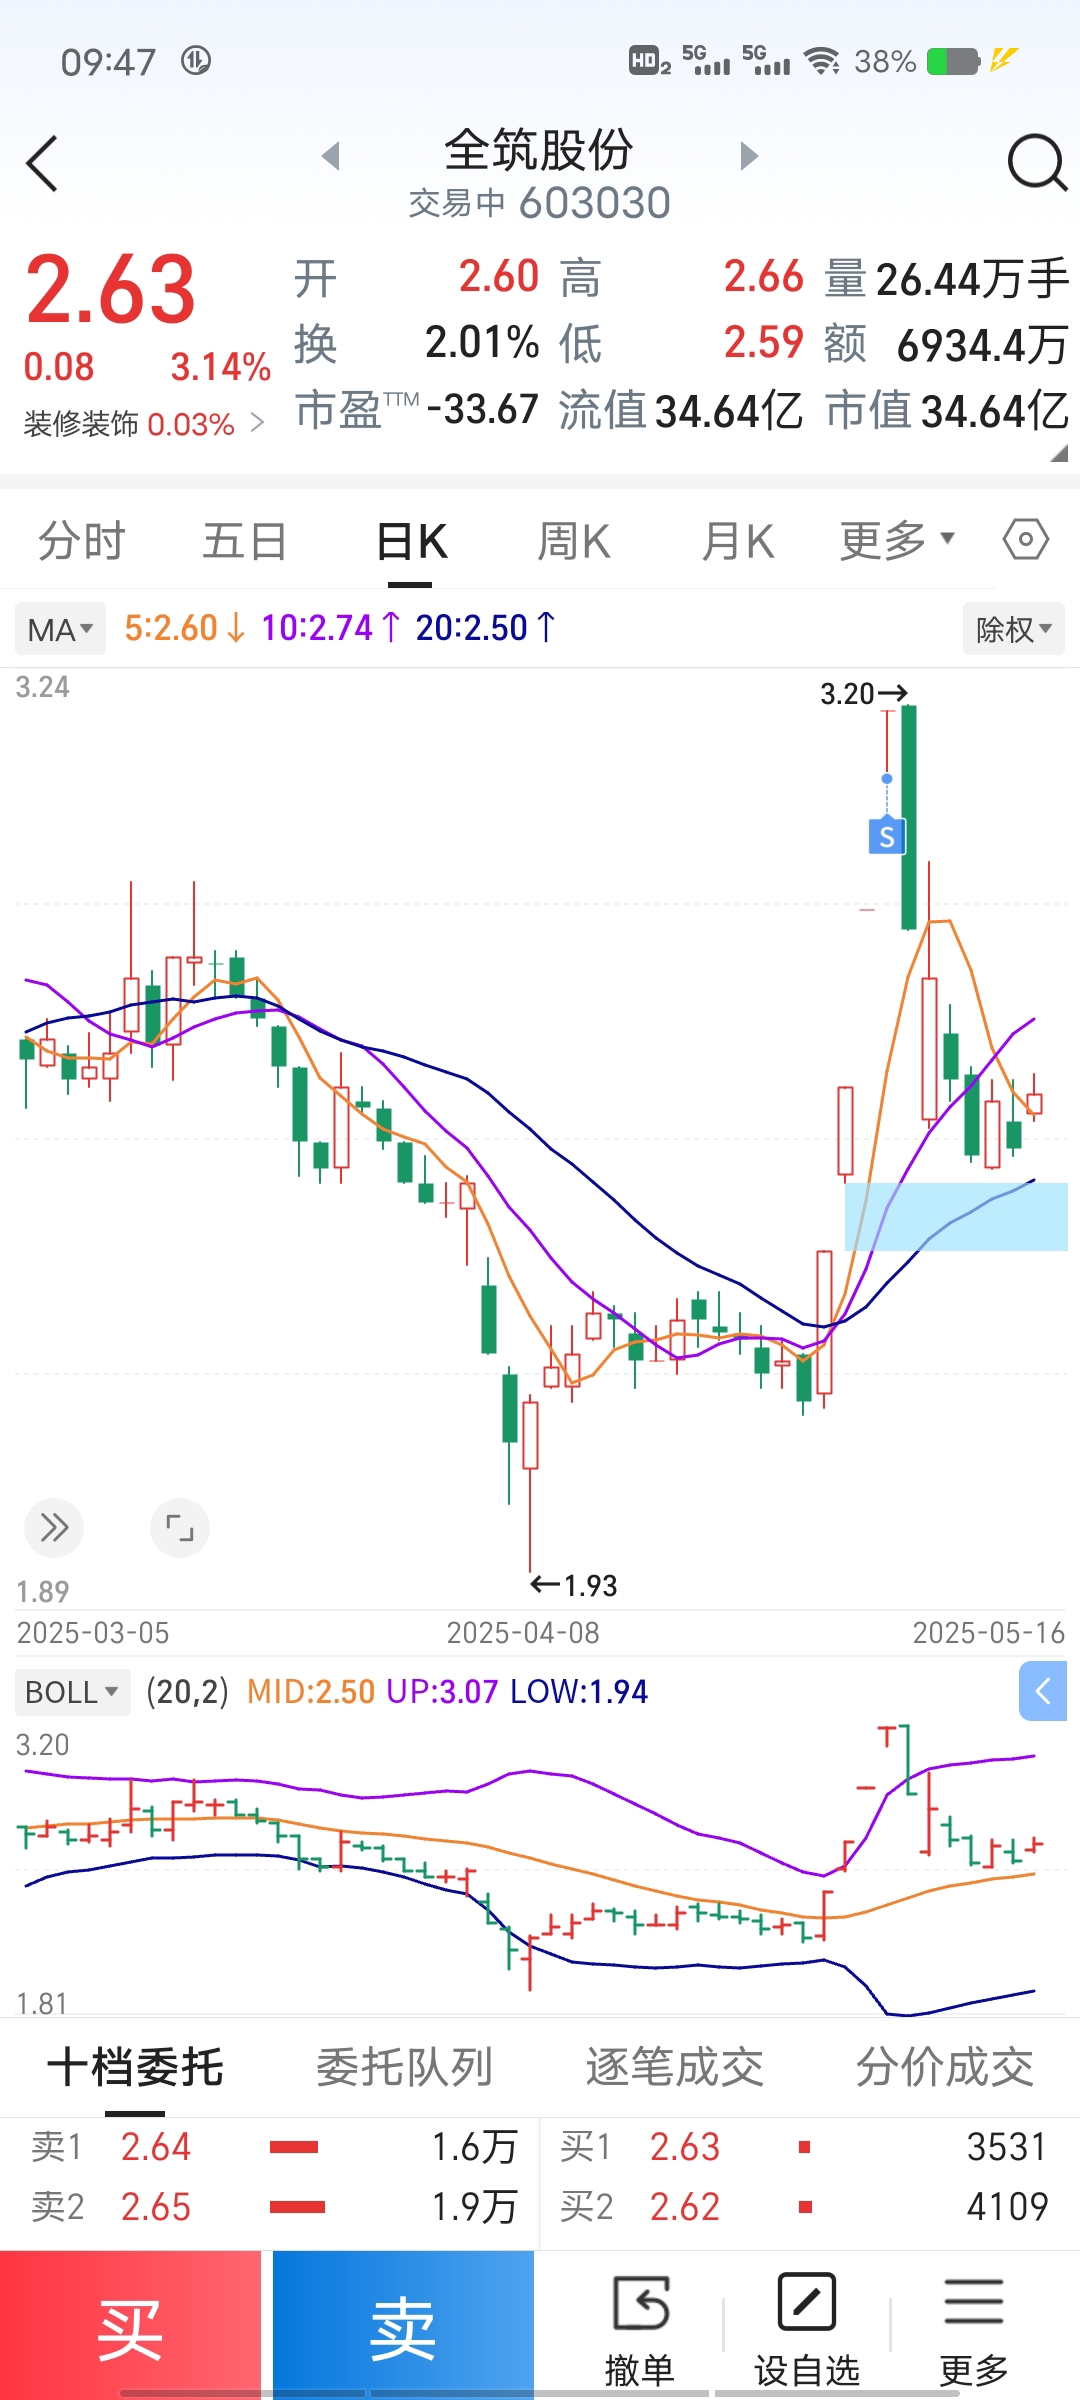The width and height of the screenshot is (1080, 2400).
Task: Tap the blue 卖 sell button
Action: coord(403,2324)
